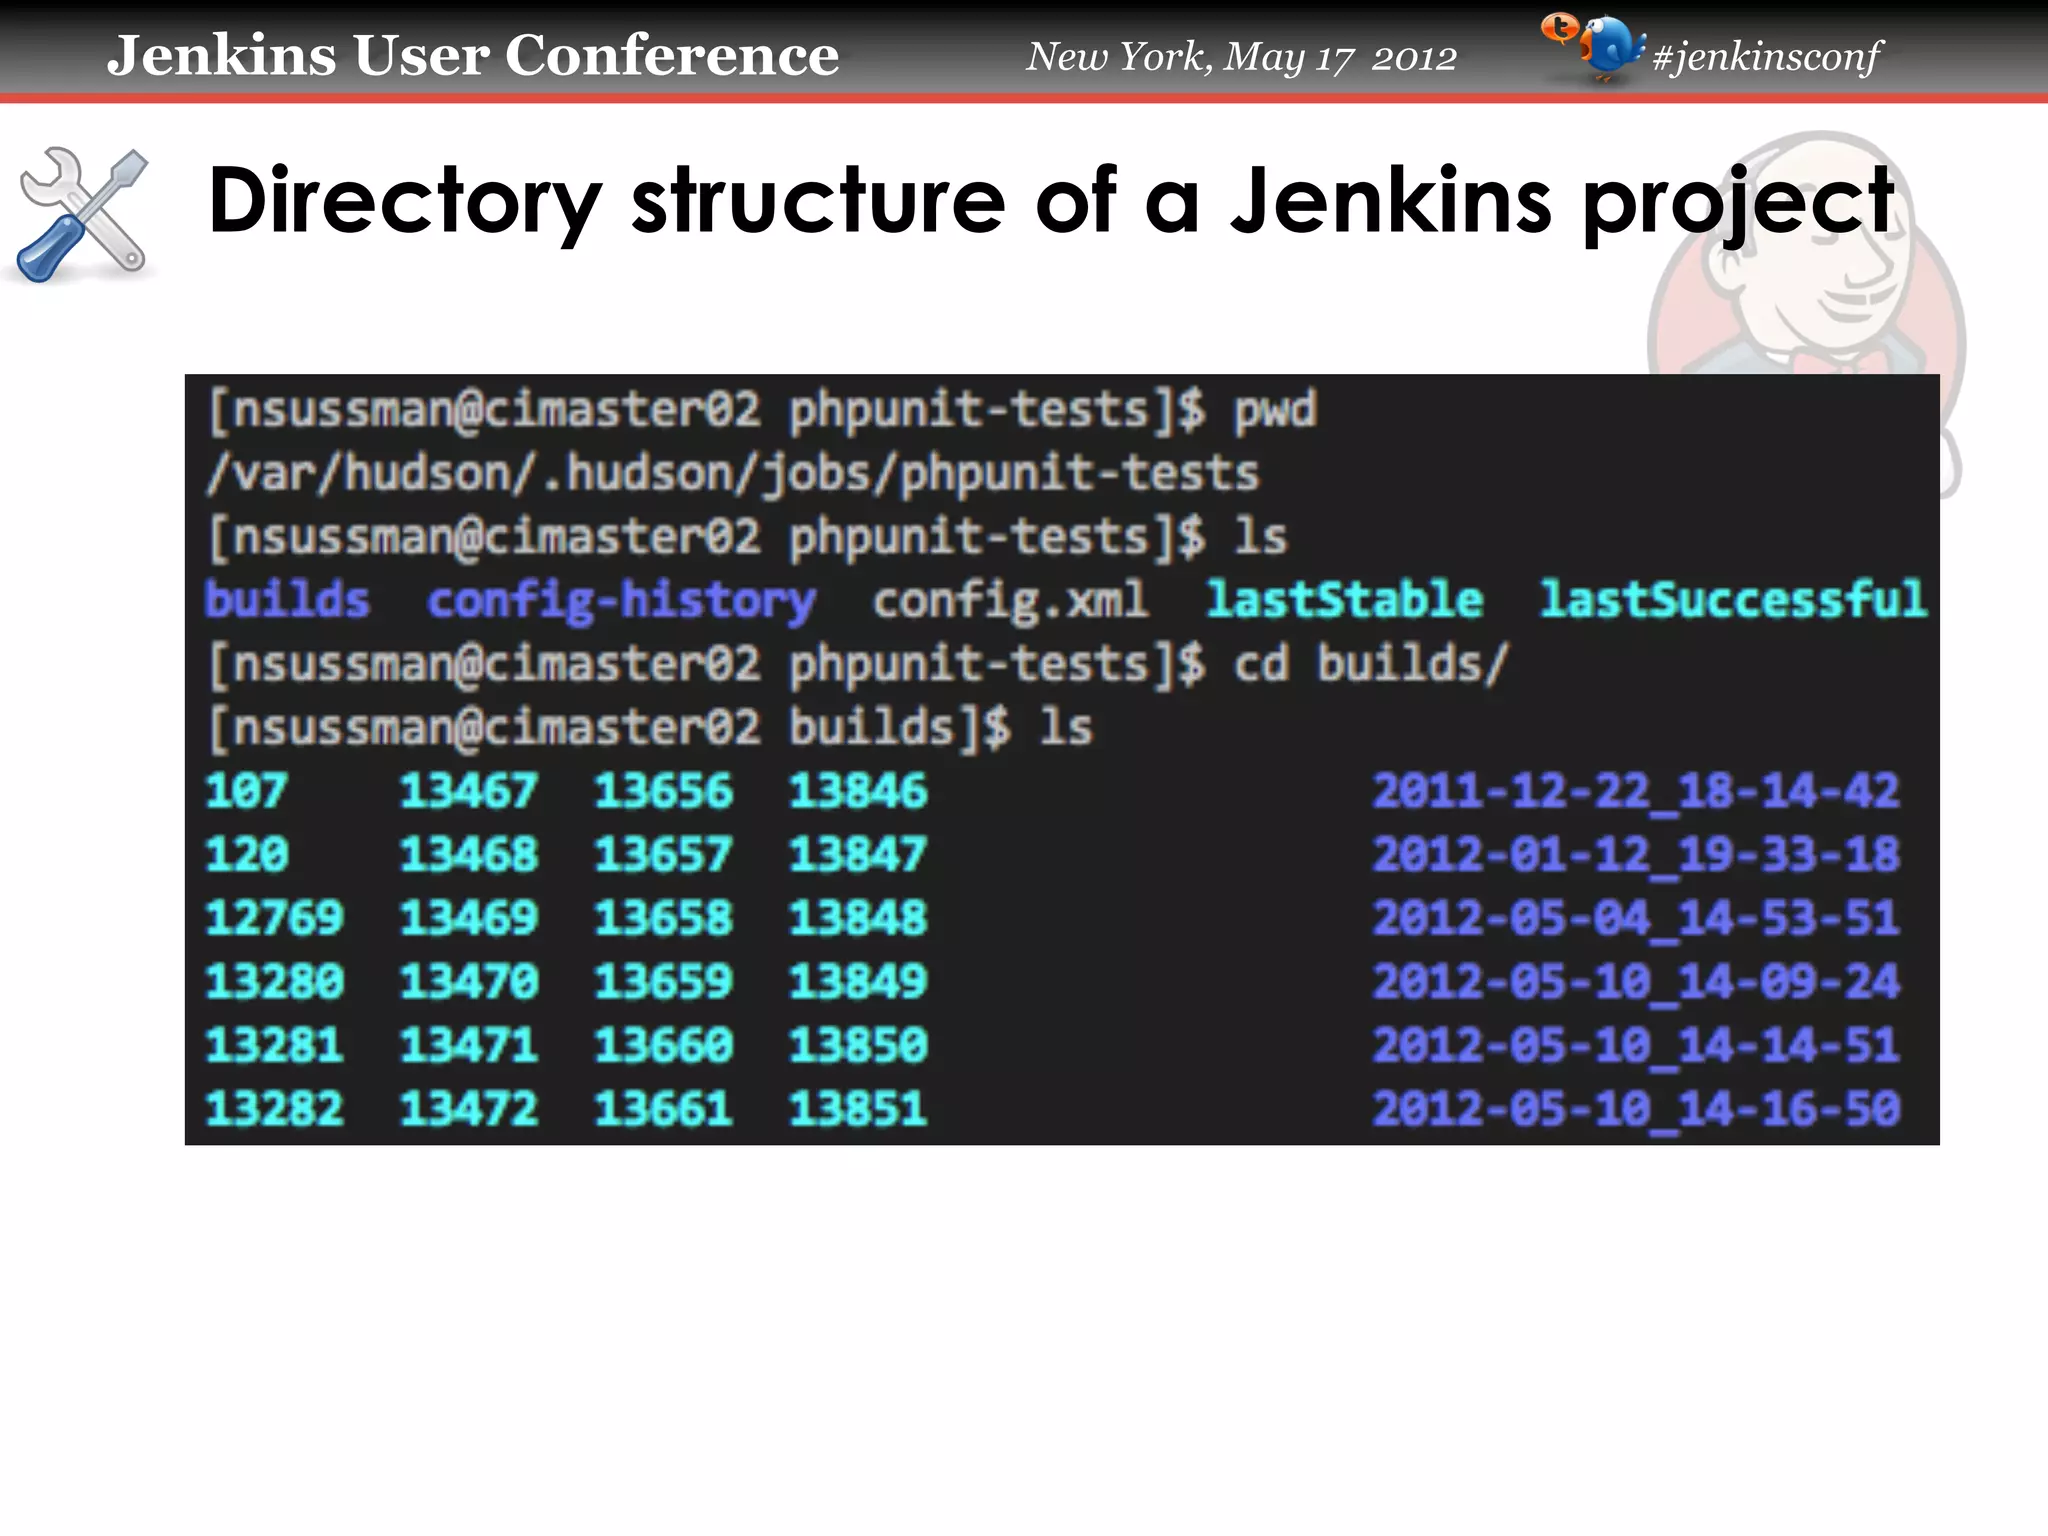The width and height of the screenshot is (2048, 1536).
Task: Click build directory 107
Action: coord(247,791)
